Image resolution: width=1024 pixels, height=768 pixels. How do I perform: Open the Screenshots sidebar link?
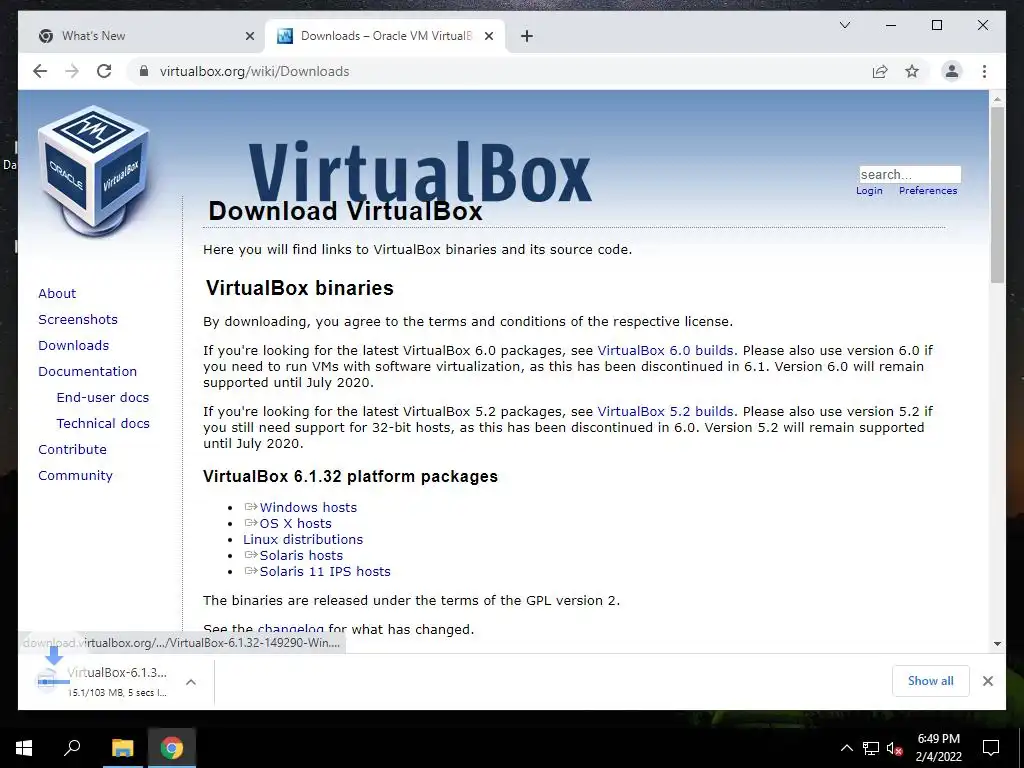[x=78, y=319]
